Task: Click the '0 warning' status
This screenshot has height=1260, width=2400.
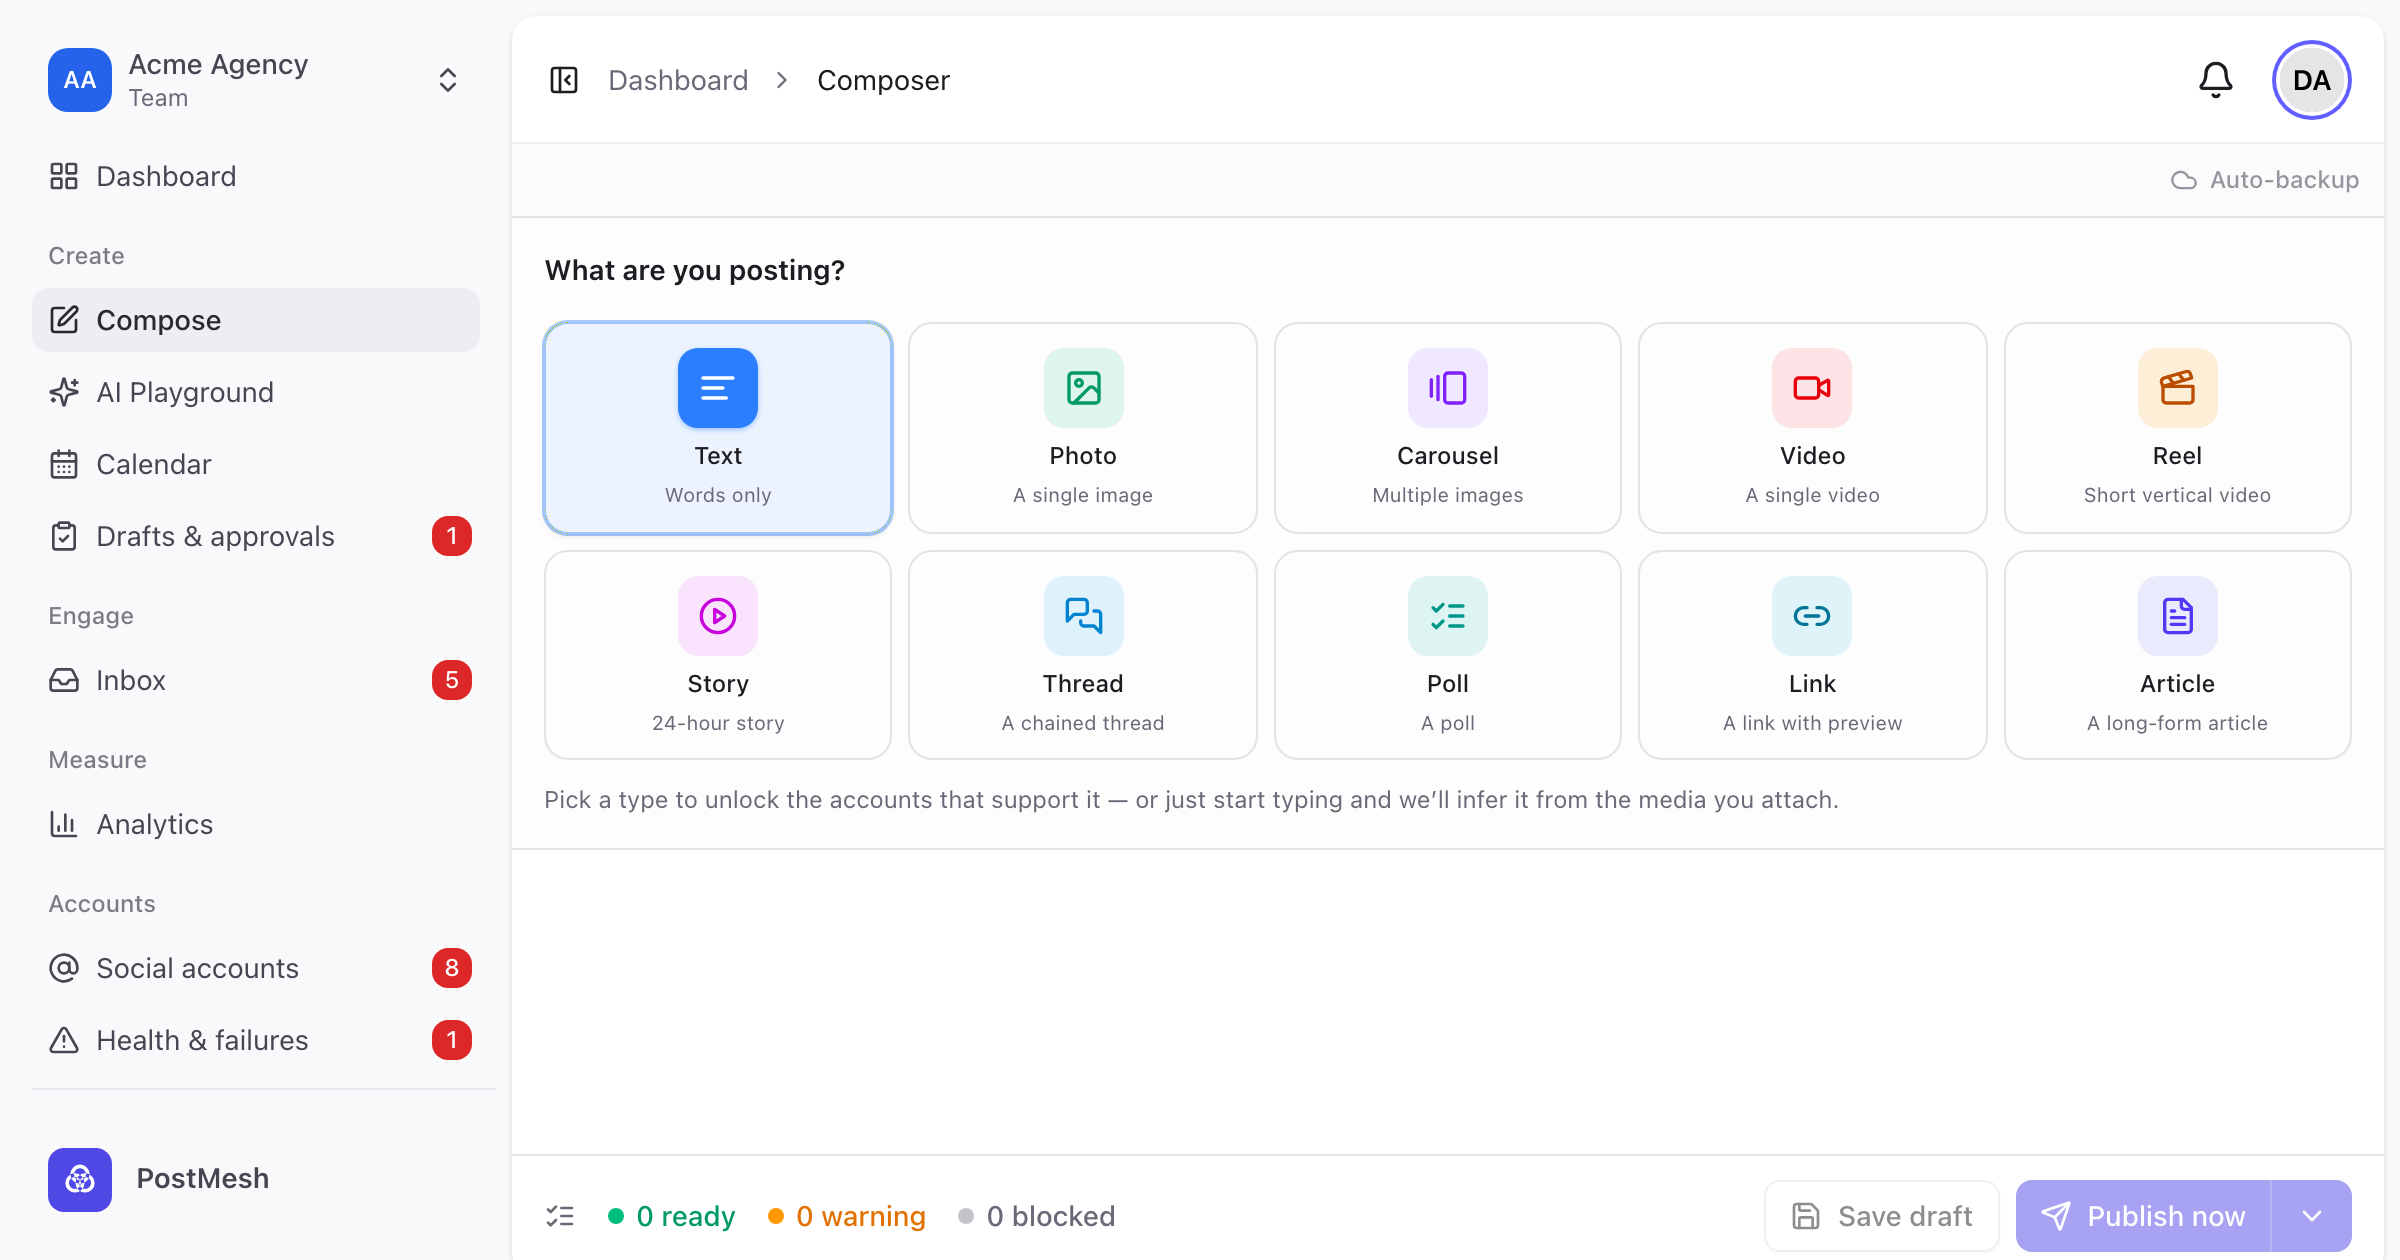Action: click(847, 1216)
